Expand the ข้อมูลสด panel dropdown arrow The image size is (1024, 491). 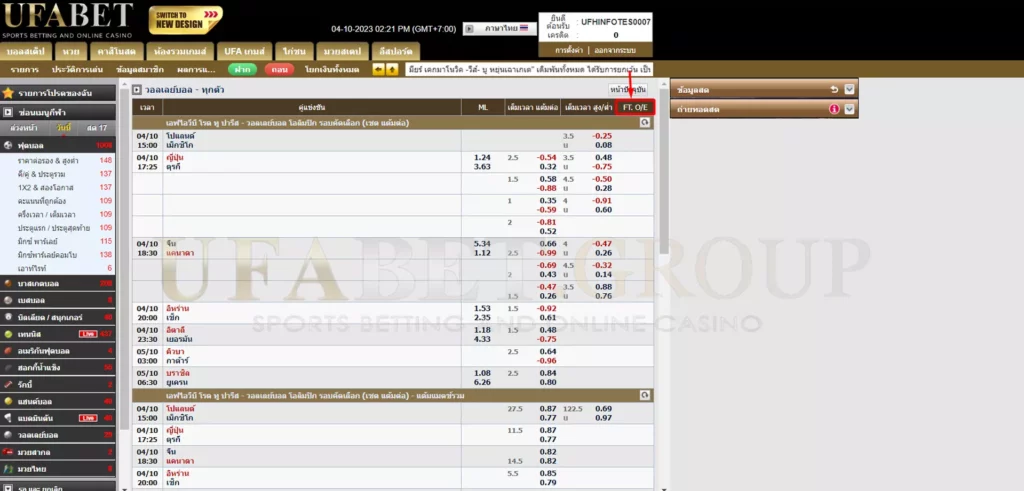pyautogui.click(x=849, y=89)
